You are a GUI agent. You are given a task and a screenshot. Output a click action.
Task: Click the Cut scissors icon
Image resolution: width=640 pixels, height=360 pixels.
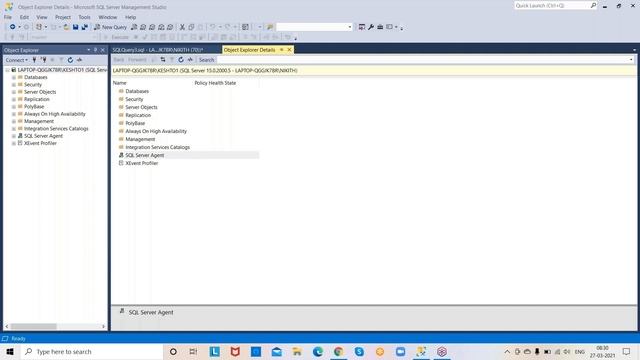pyautogui.click(x=182, y=27)
